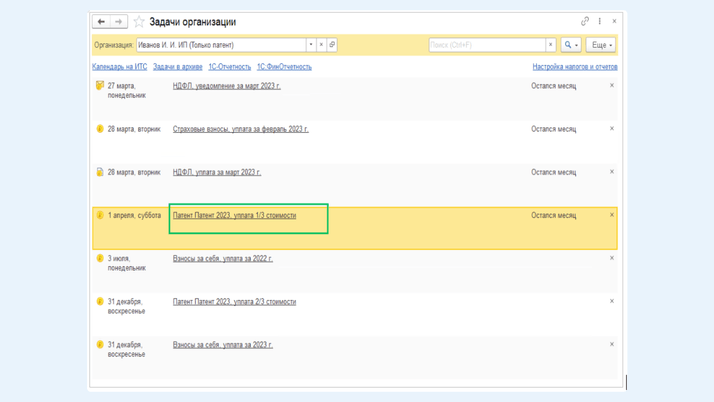Viewport: 714px width, 402px height.
Task: Open Патент 2023 уплата 1/3 стоимости task
Action: click(x=234, y=215)
